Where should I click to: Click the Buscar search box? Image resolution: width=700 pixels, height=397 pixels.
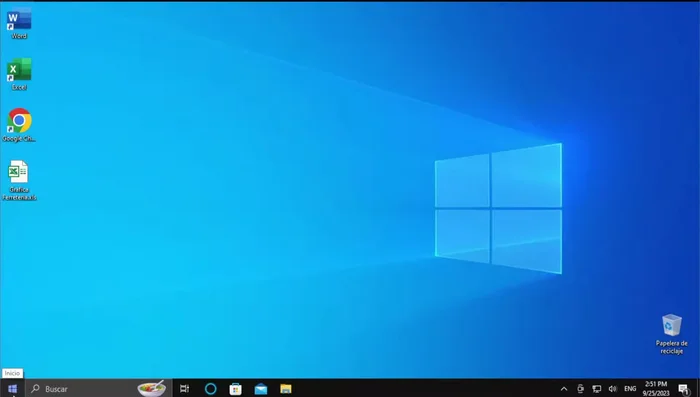tap(98, 389)
